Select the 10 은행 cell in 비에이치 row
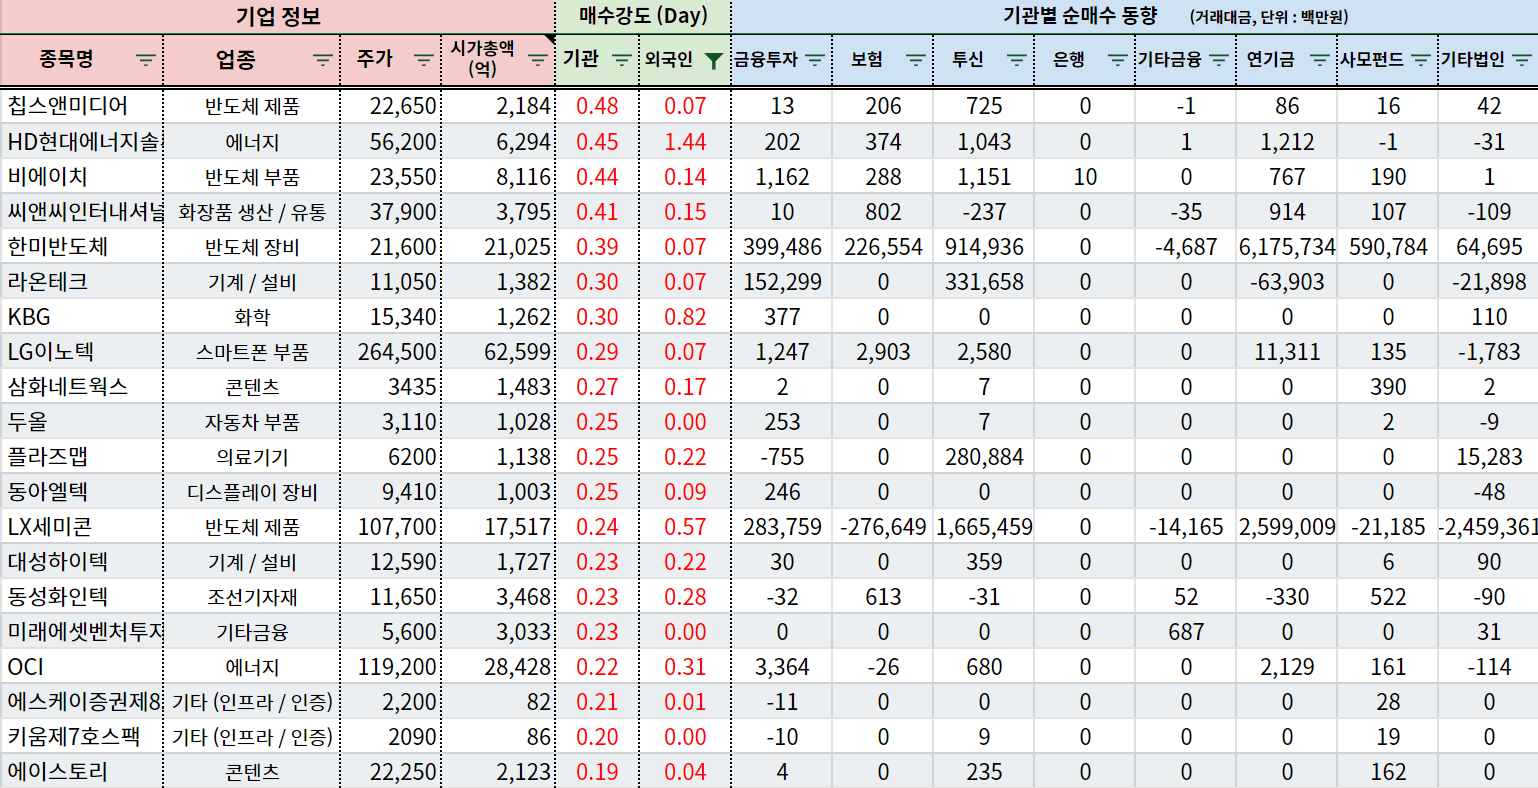Viewport: 1538px width, 788px height. coord(1085,176)
